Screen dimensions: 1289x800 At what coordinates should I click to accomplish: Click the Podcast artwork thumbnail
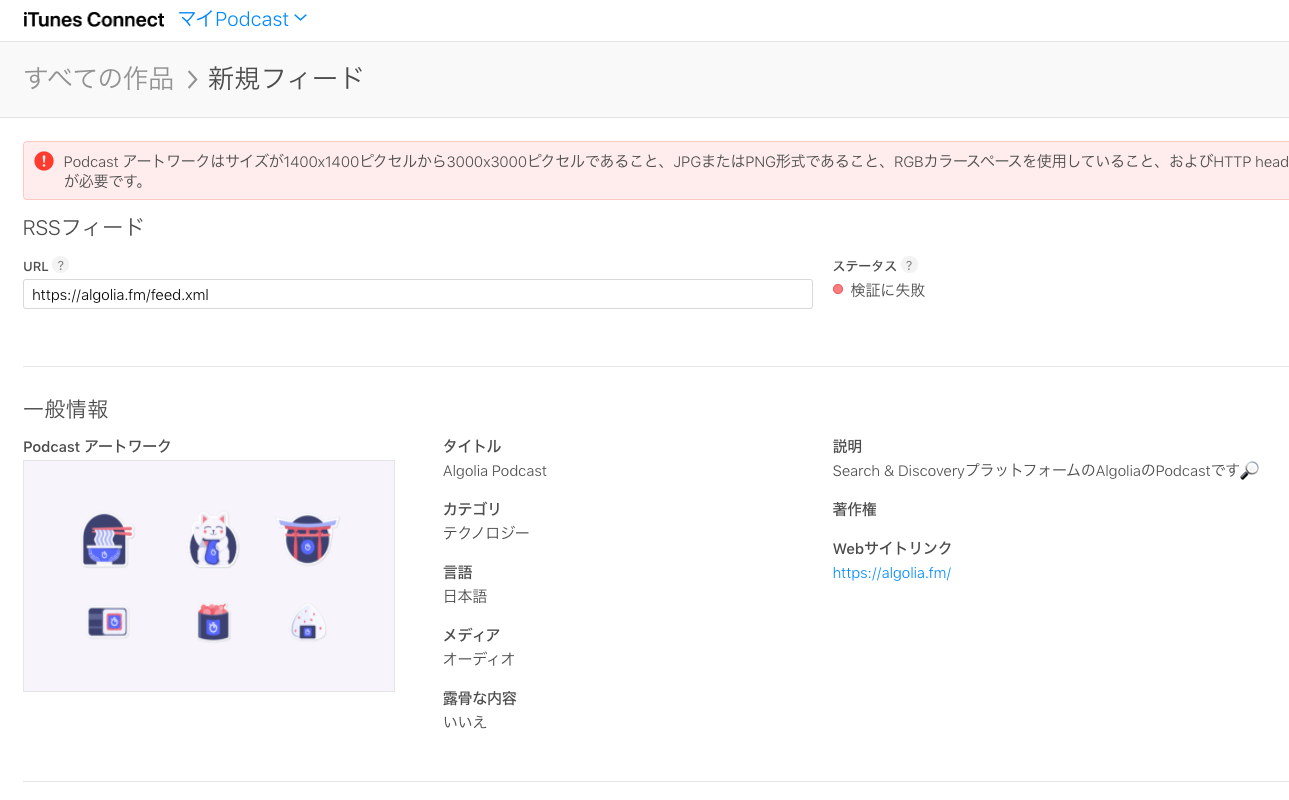(x=209, y=576)
